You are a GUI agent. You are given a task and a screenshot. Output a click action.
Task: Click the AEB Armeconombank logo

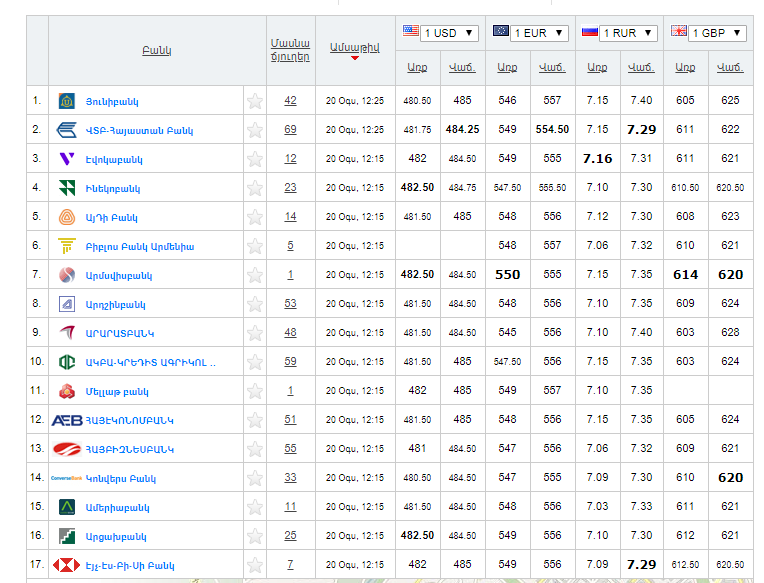67,420
